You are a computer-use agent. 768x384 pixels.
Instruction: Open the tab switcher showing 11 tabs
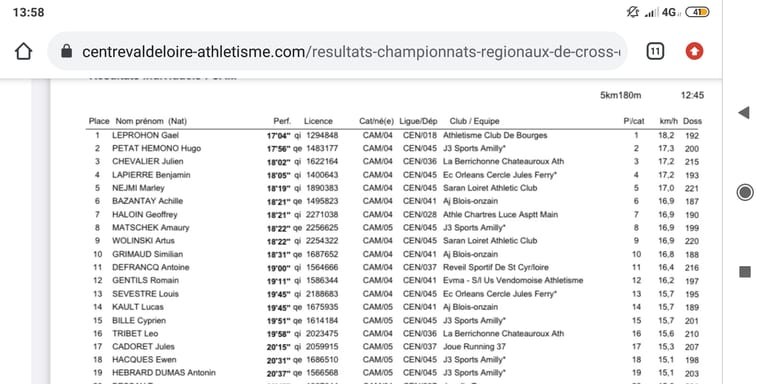[655, 51]
